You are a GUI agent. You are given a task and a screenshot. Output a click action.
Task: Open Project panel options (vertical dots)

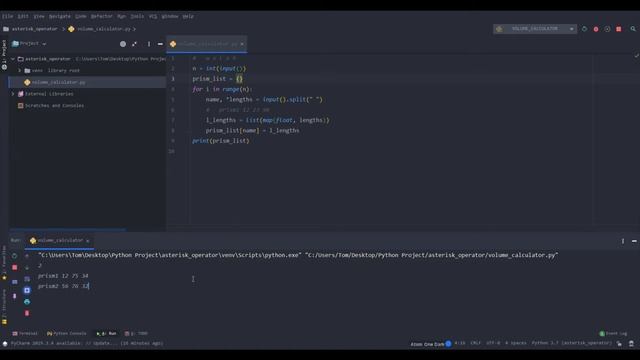point(149,44)
